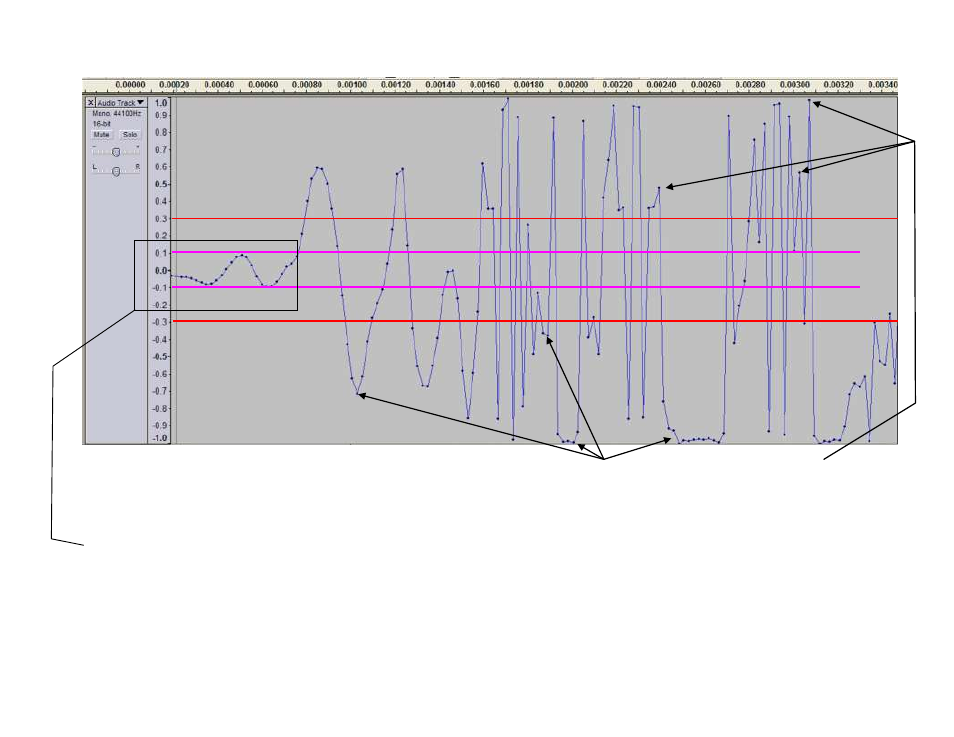Click the -0.3 mark on vertical scale
This screenshot has height=737, width=954.
[159, 322]
